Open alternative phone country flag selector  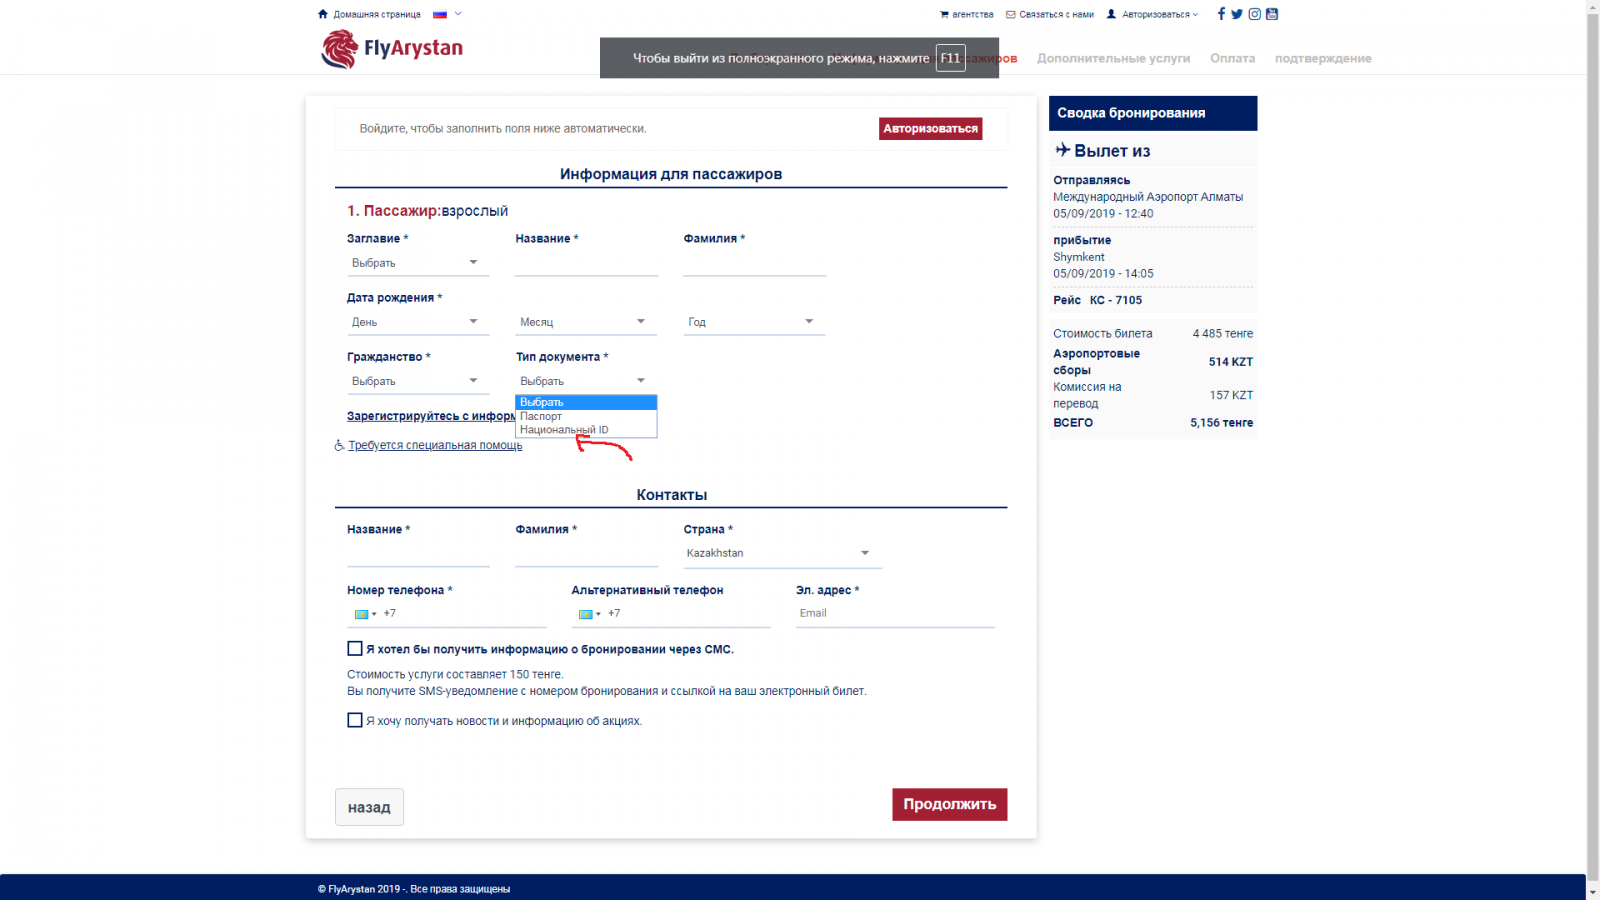pos(589,614)
